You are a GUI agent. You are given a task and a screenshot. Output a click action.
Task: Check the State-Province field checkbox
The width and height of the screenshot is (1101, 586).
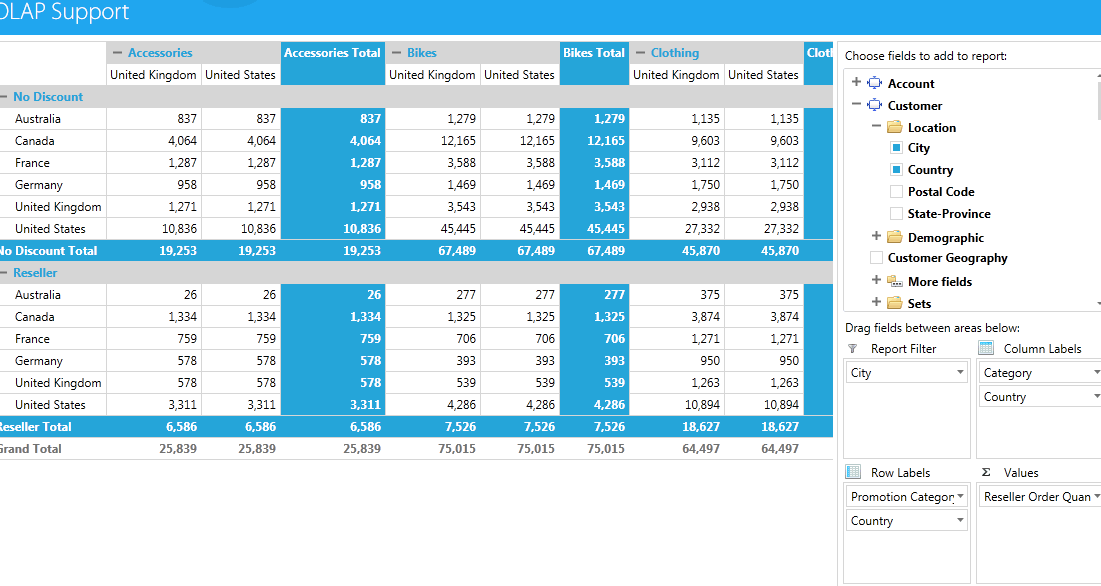click(x=896, y=213)
